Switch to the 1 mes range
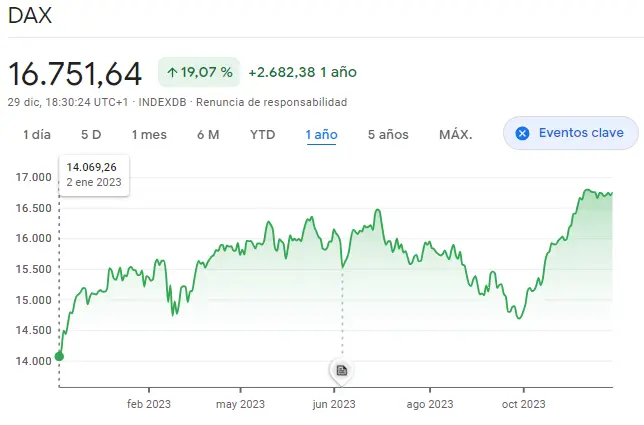 [149, 135]
